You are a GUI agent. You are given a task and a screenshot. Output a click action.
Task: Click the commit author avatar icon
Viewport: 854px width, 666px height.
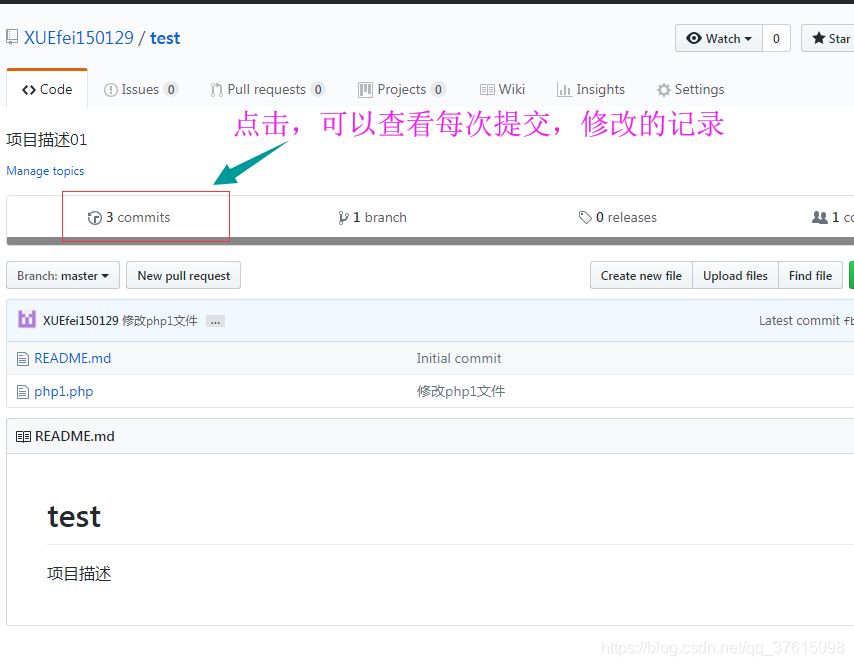[26, 320]
